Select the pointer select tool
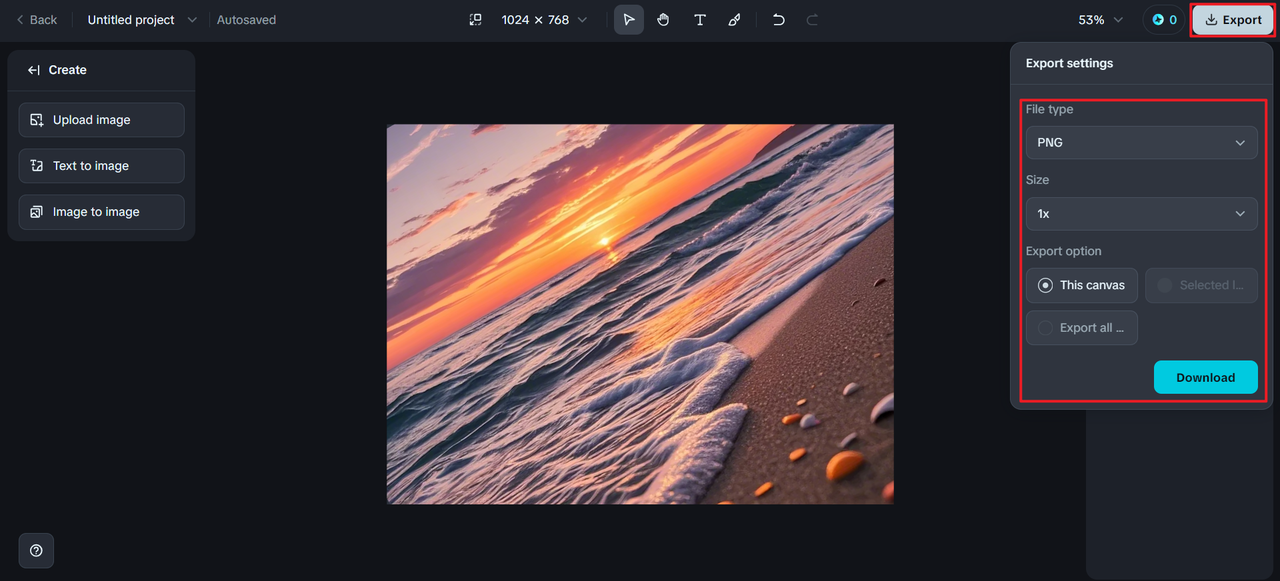The width and height of the screenshot is (1280, 581). pyautogui.click(x=629, y=20)
